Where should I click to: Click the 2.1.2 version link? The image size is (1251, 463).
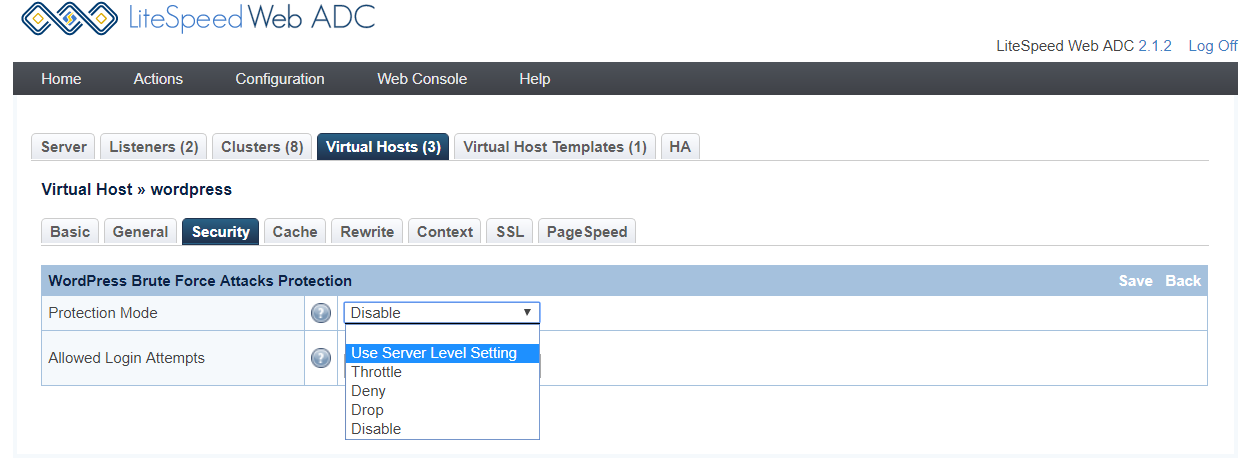click(1154, 46)
